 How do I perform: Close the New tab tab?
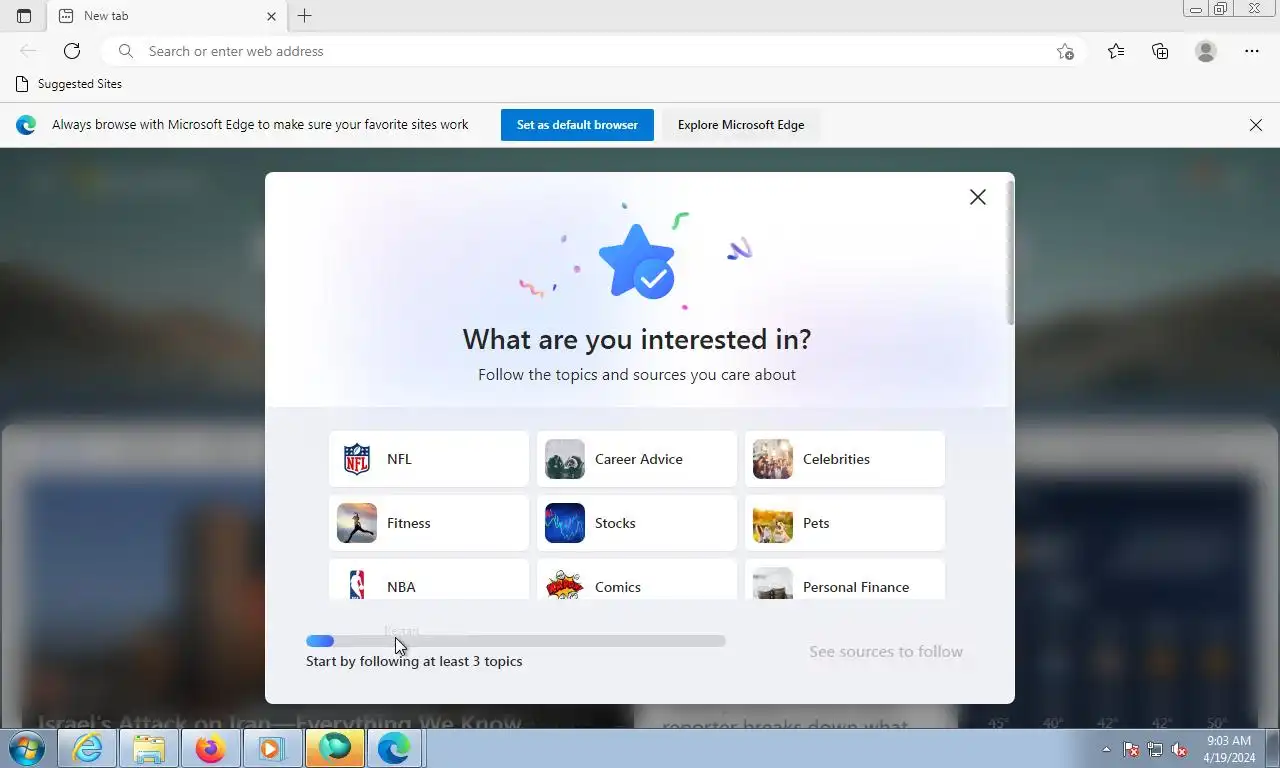(x=271, y=16)
